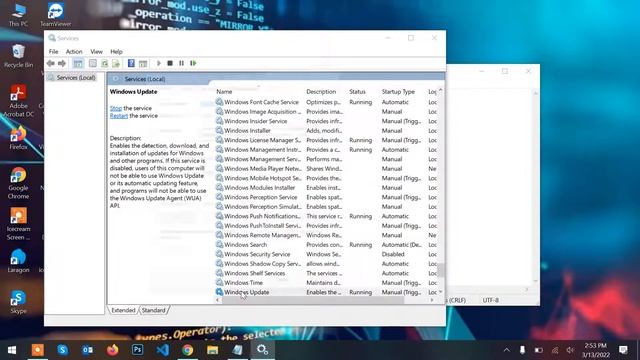
Task: Click the services list horizontal scrollbar
Action: point(312,300)
